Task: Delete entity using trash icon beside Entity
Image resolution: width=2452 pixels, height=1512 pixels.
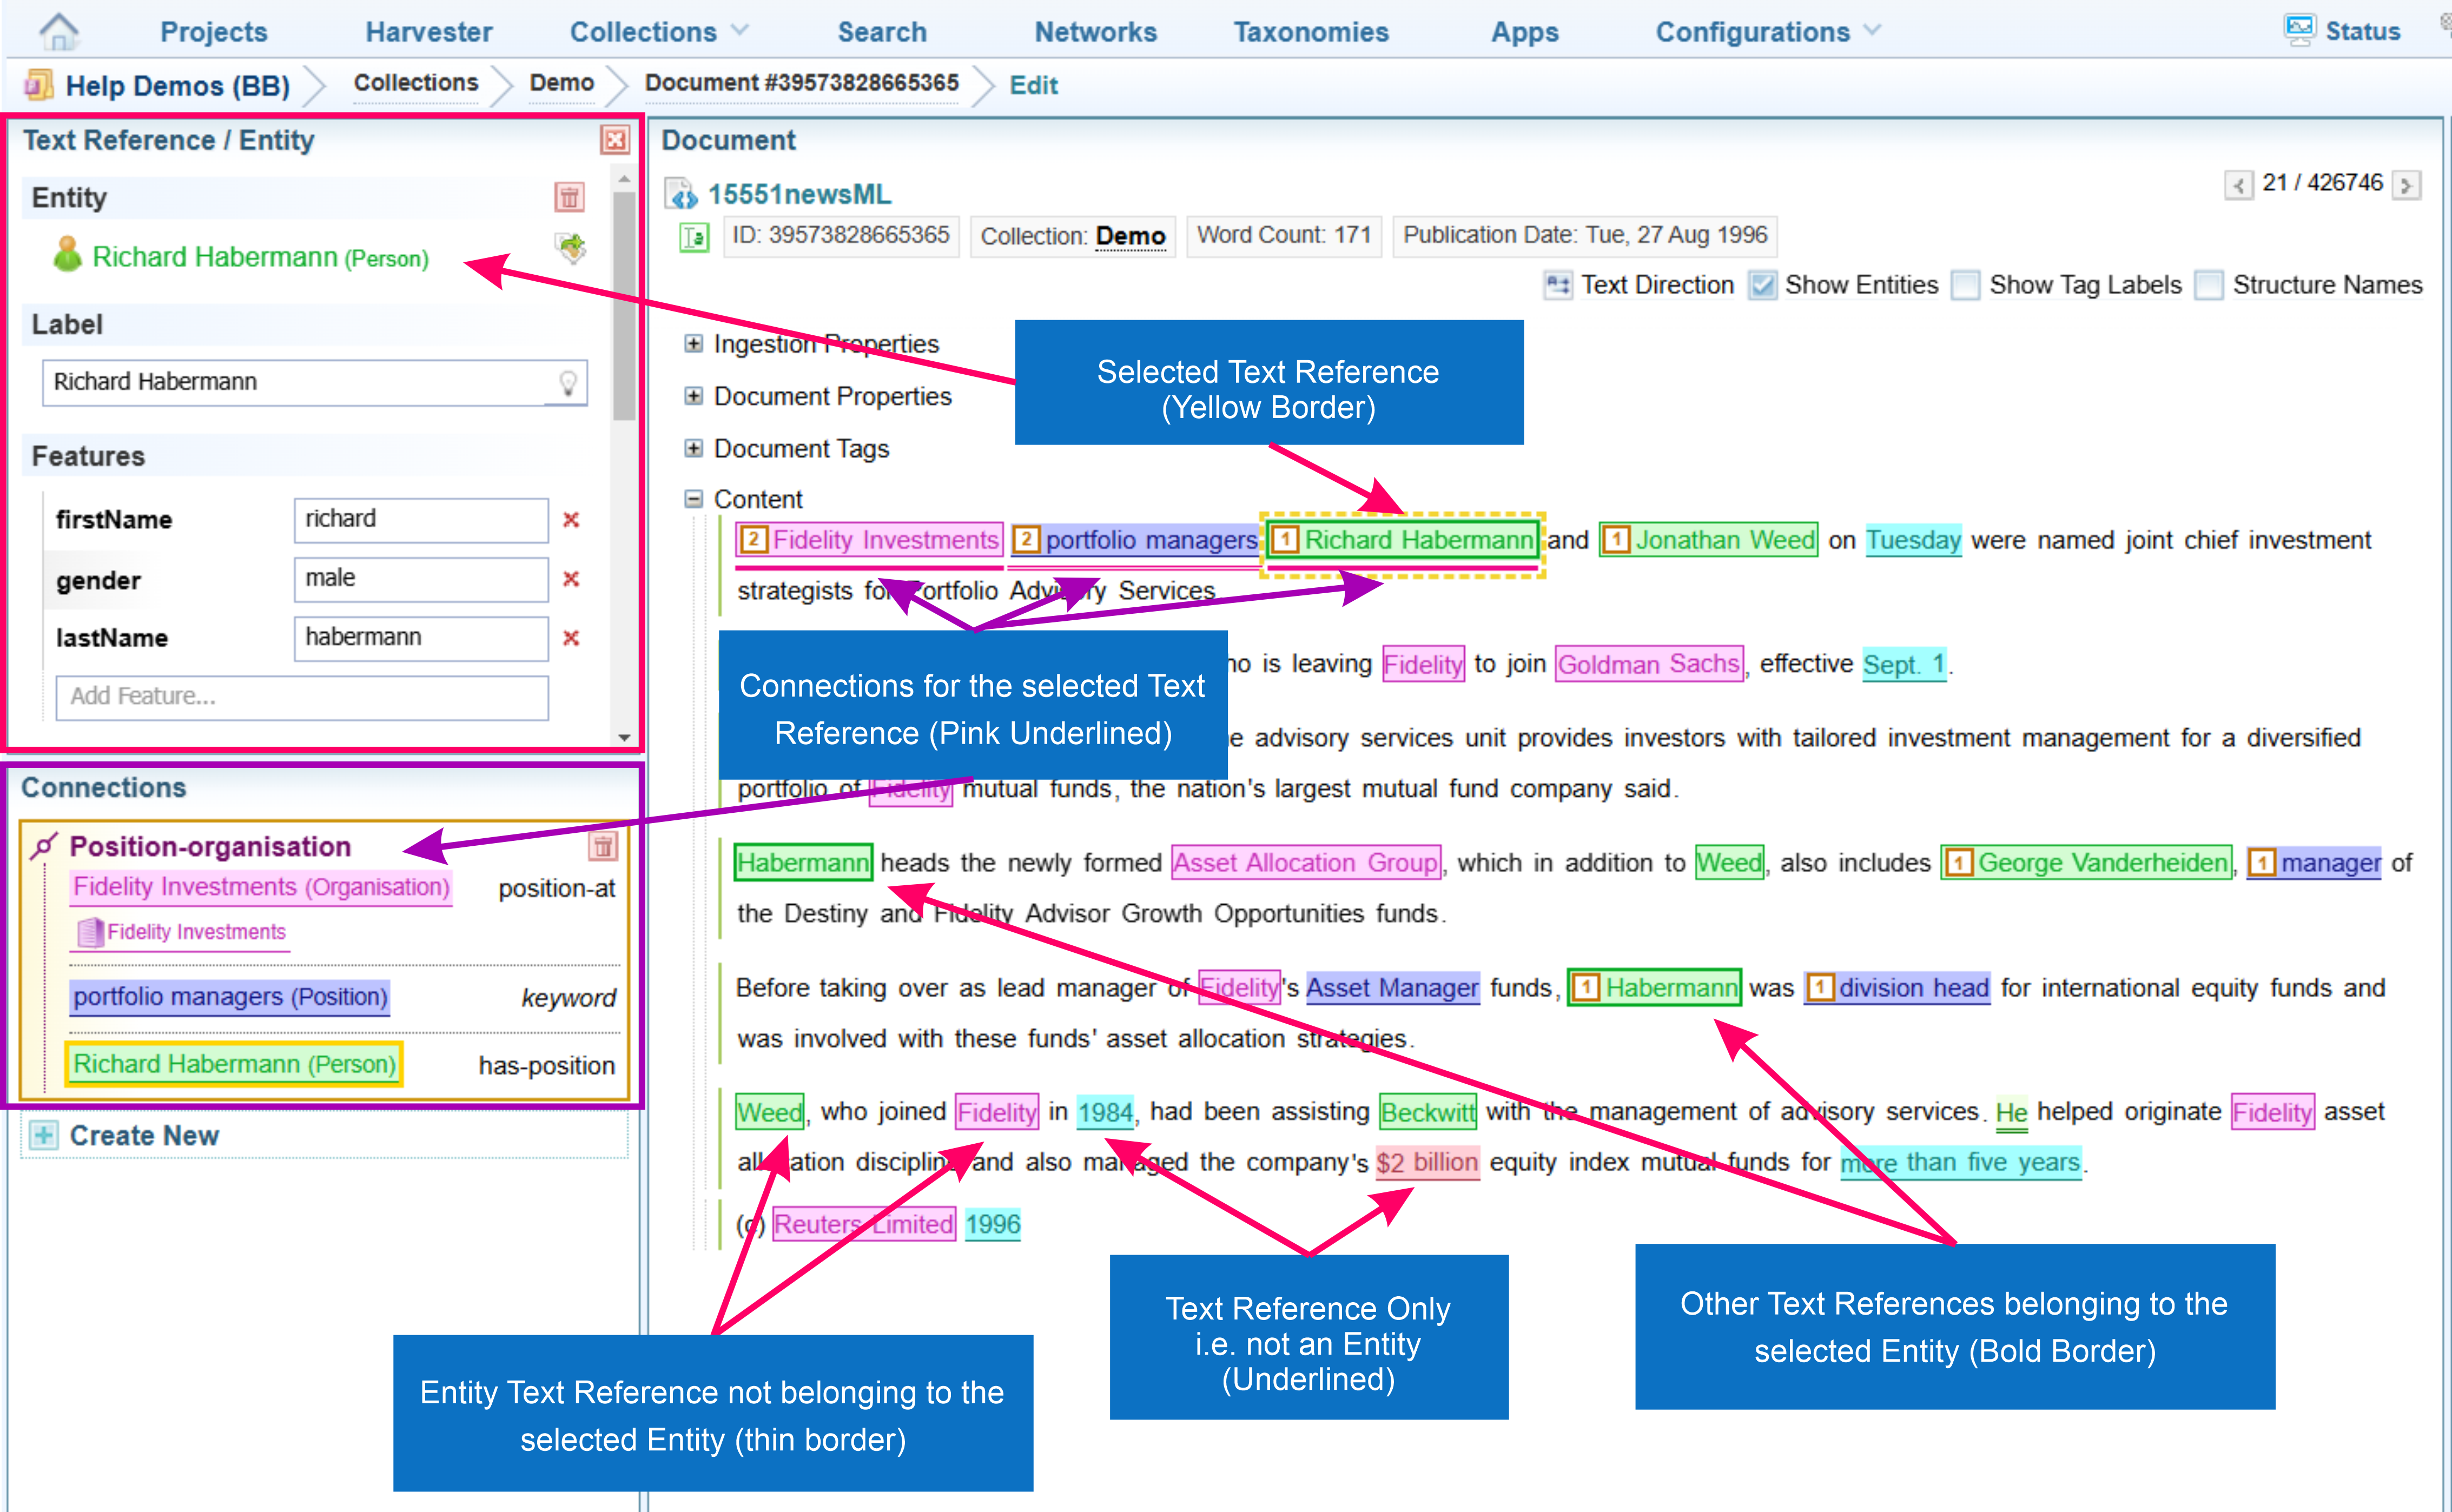Action: [x=569, y=197]
